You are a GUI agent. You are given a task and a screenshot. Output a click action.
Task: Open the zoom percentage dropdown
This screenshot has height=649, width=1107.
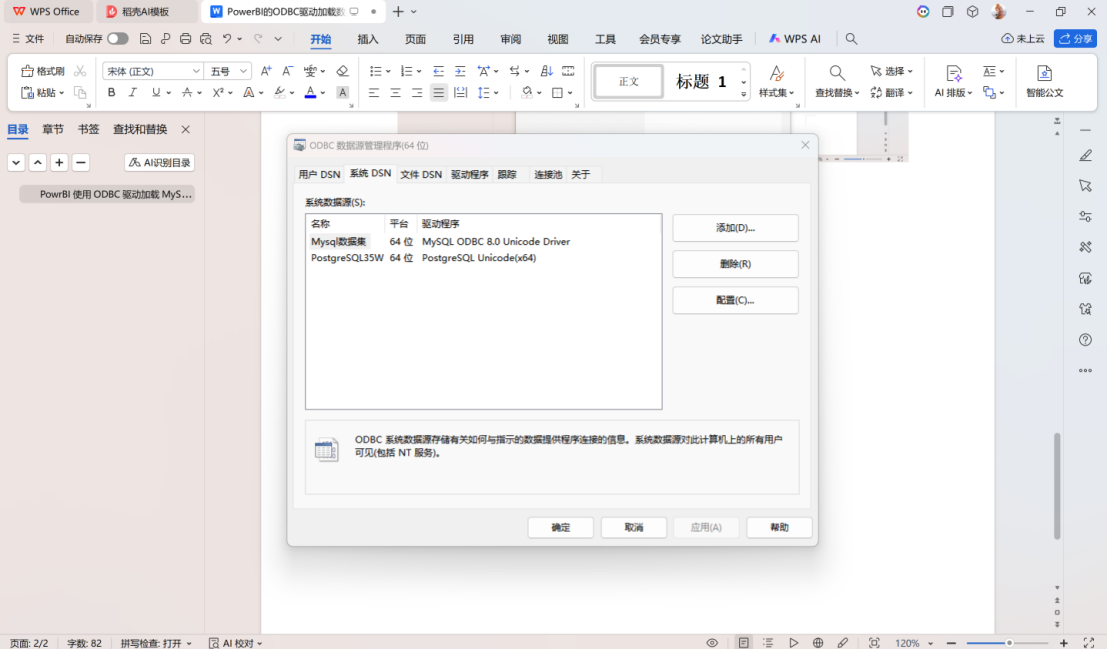931,643
